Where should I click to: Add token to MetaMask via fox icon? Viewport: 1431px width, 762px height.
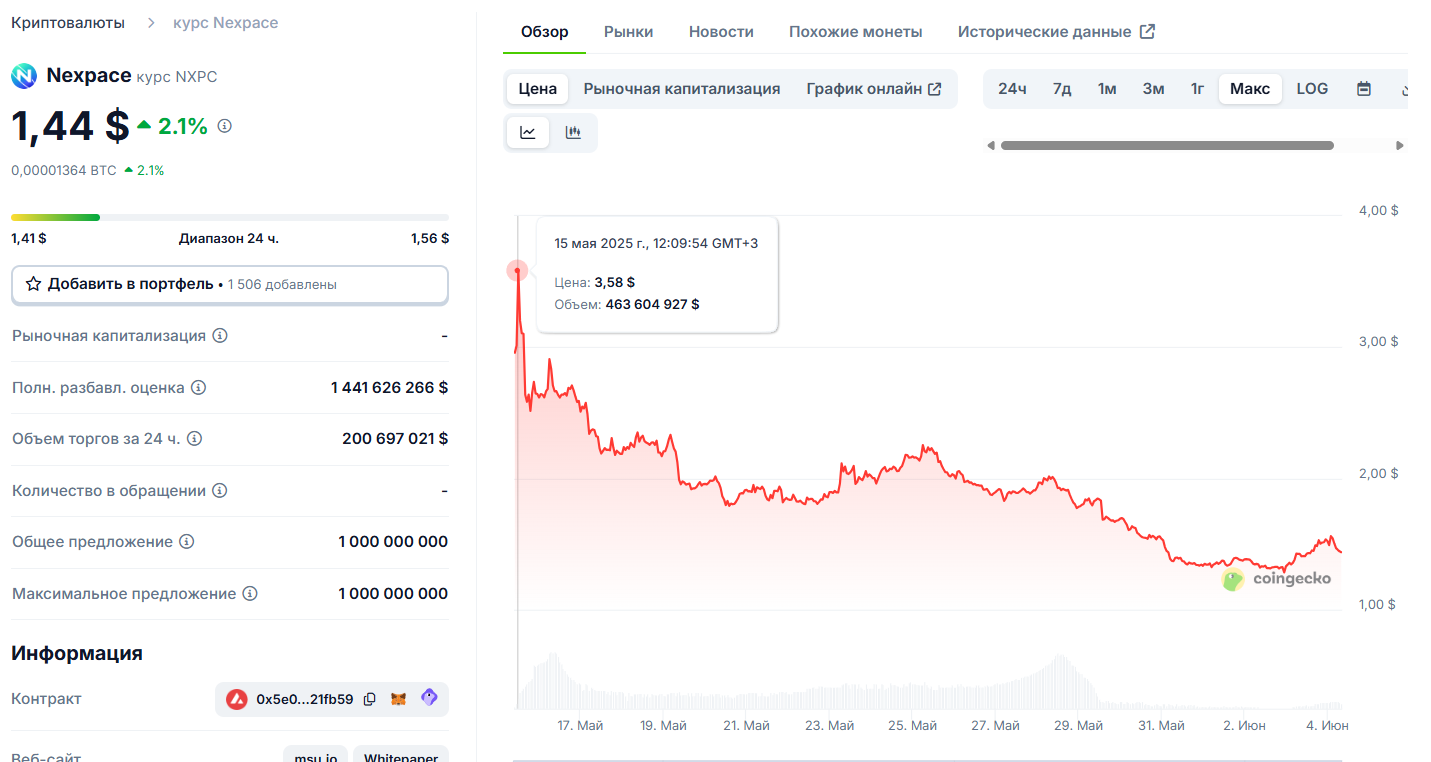[x=399, y=699]
